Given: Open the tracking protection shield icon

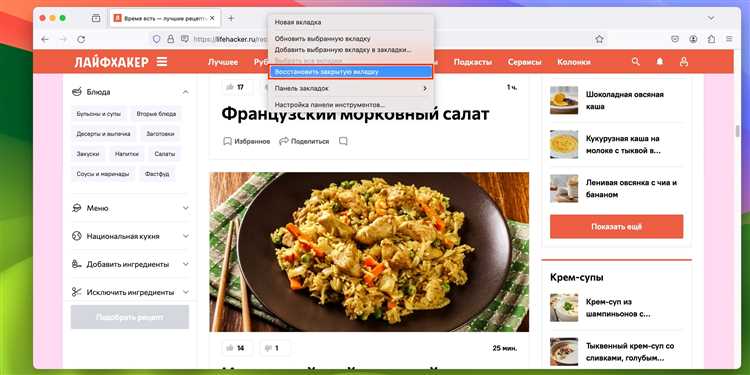Looking at the screenshot, I should tap(156, 39).
